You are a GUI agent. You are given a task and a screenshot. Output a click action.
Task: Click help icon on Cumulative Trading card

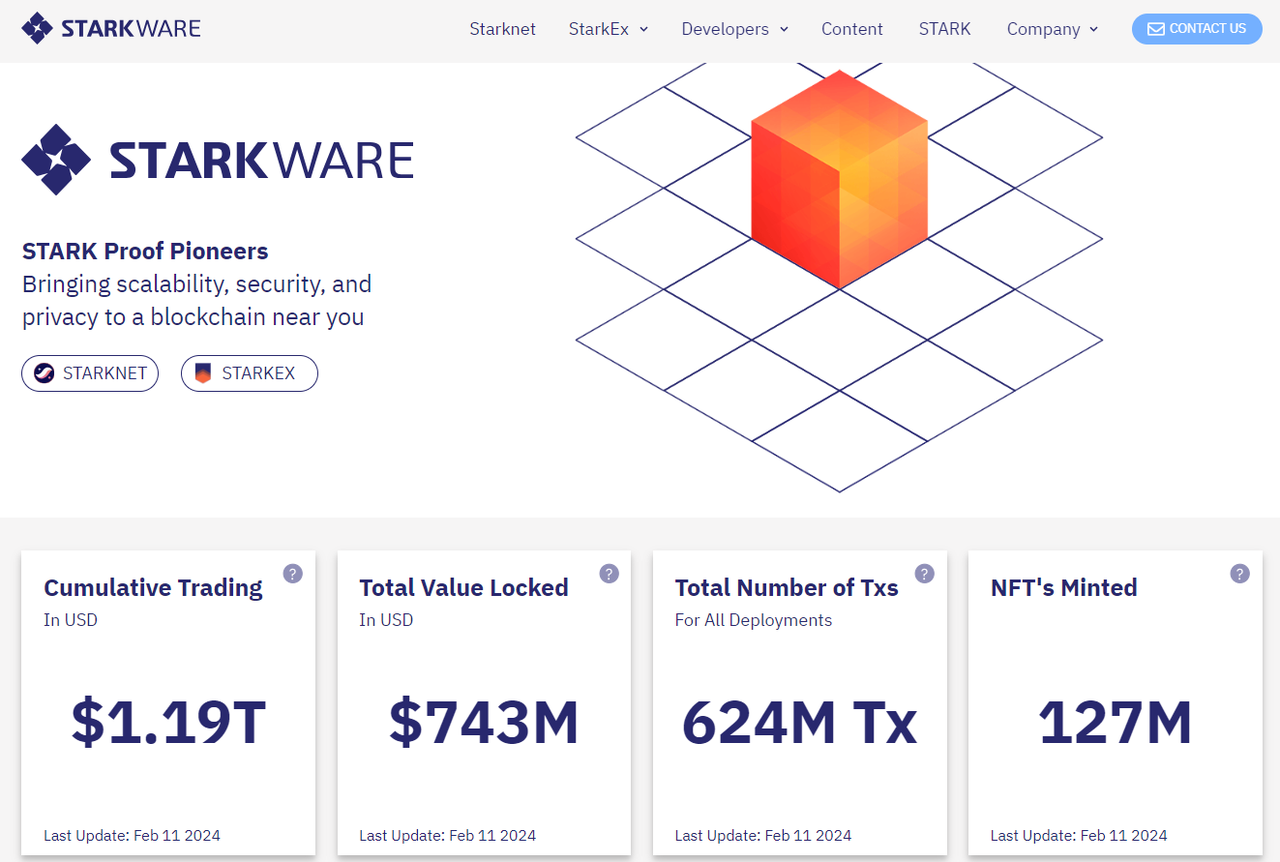[x=292, y=573]
